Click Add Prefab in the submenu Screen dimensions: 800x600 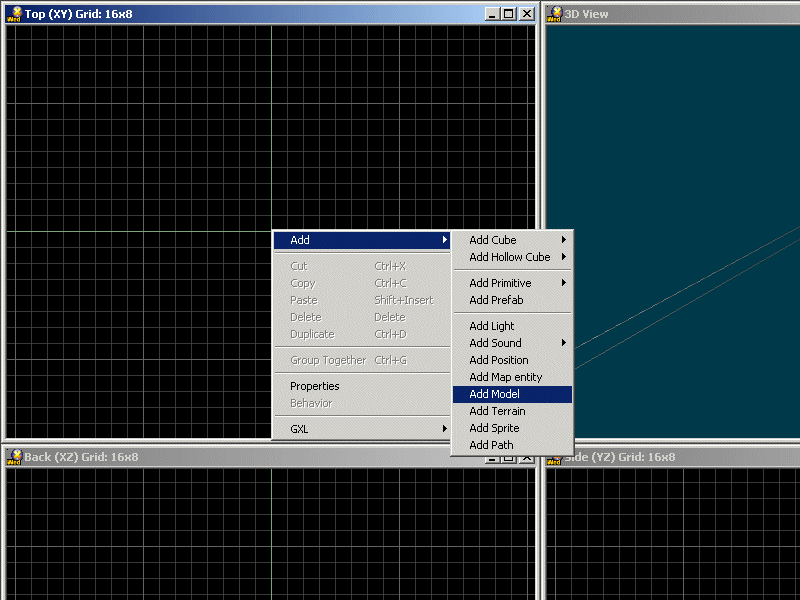511,300
